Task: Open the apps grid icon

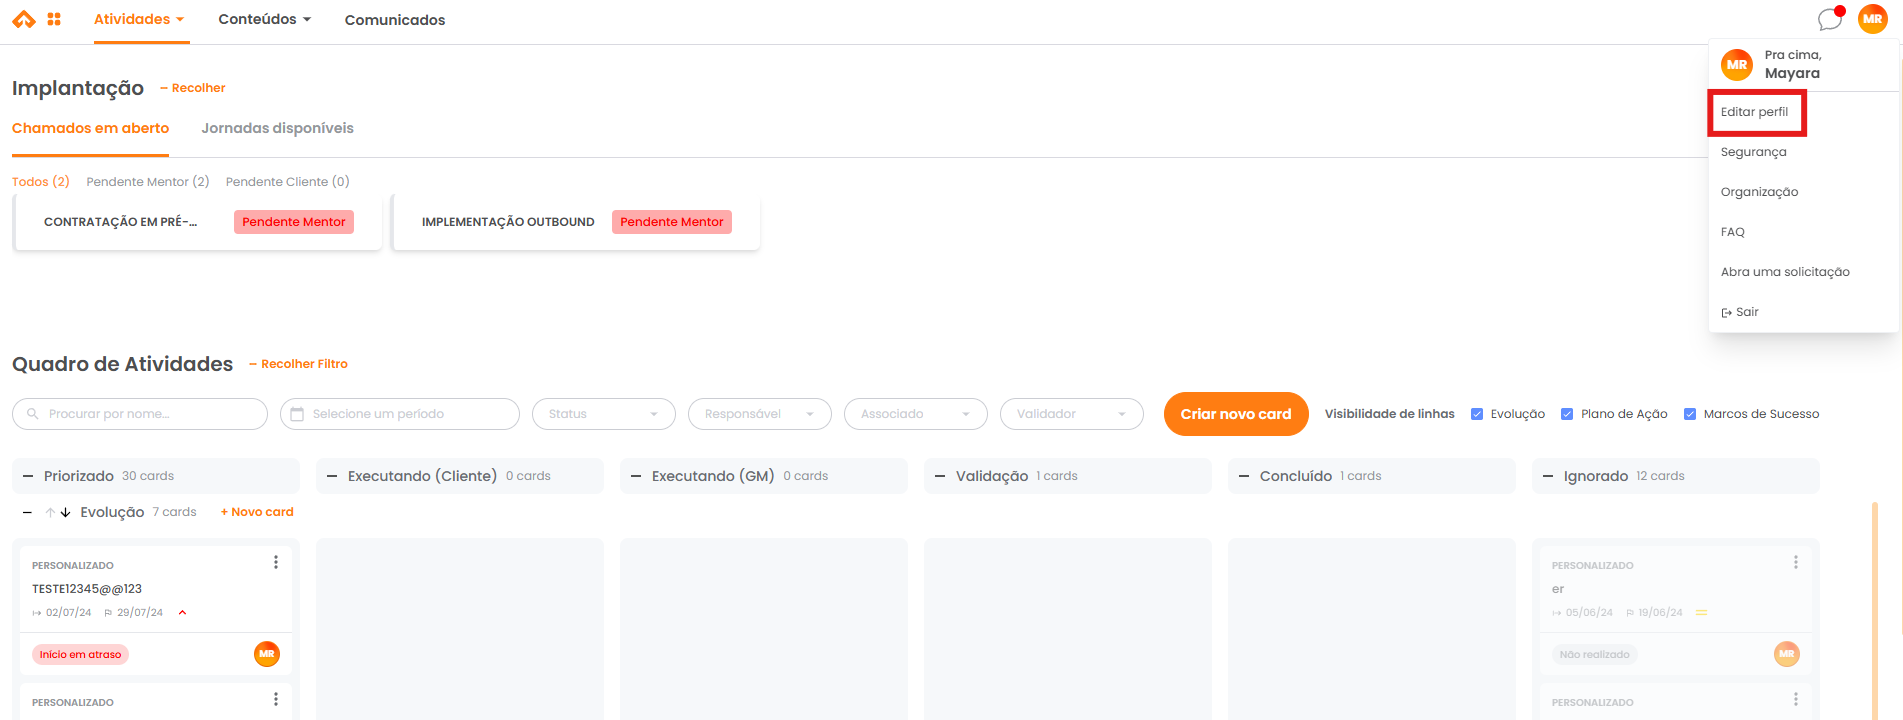Action: coord(54,19)
